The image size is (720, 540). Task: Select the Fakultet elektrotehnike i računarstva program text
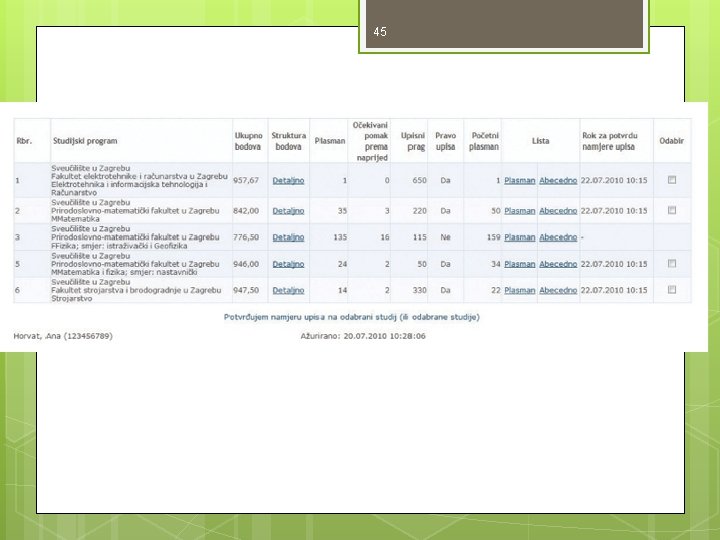139,176
